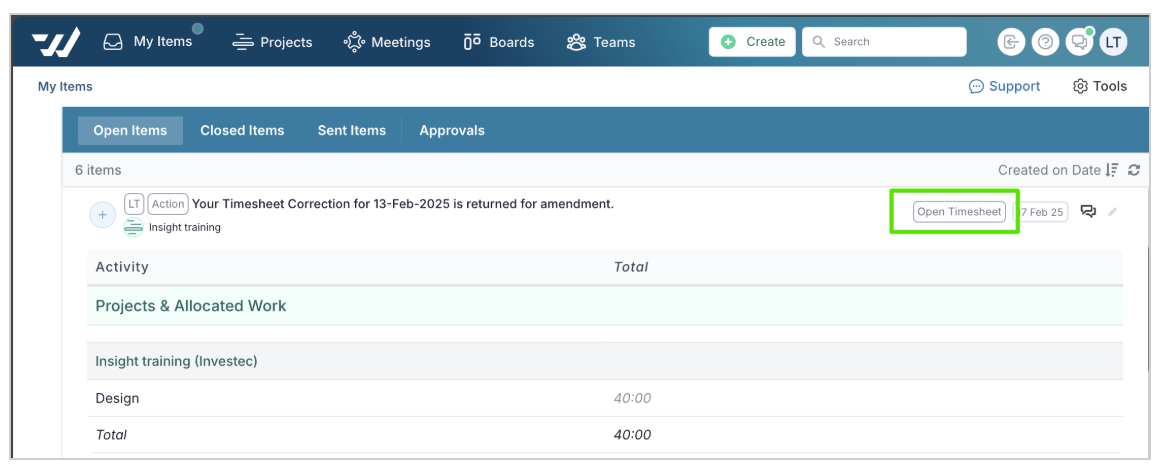This screenshot has width=1158, height=472.
Task: Click in the Search field
Action: (x=884, y=42)
